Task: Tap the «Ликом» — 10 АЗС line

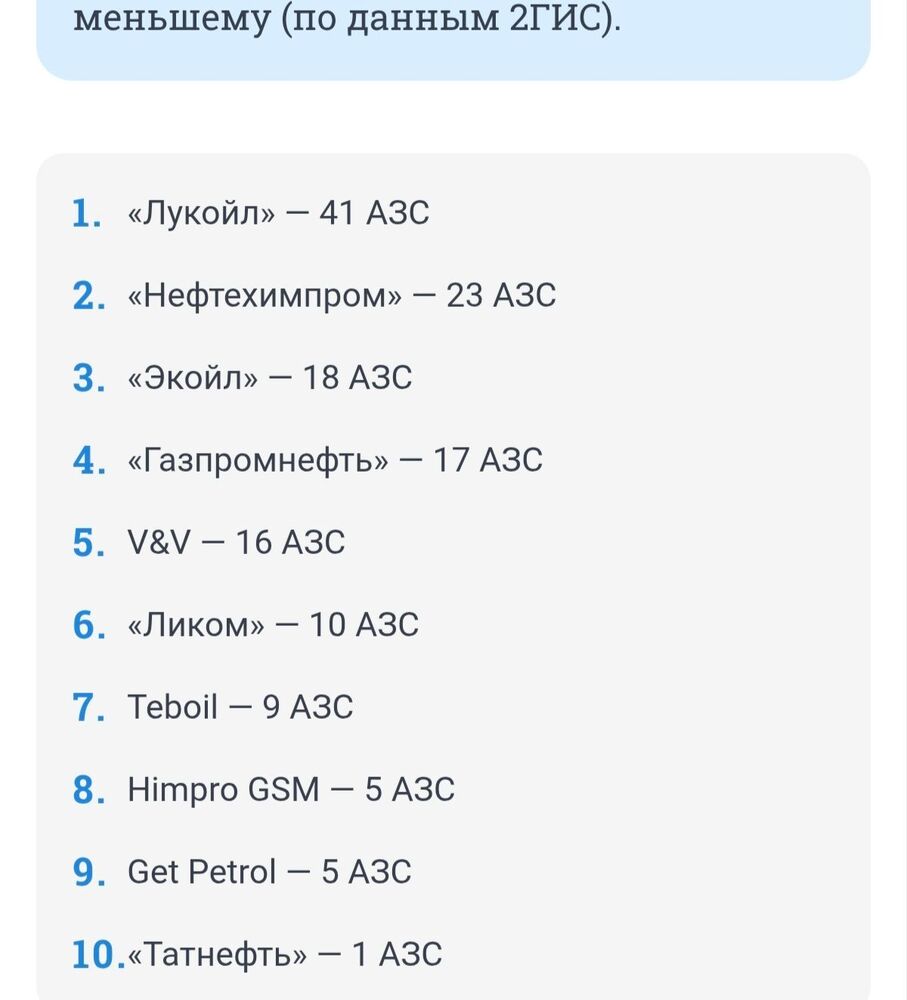Action: point(273,625)
